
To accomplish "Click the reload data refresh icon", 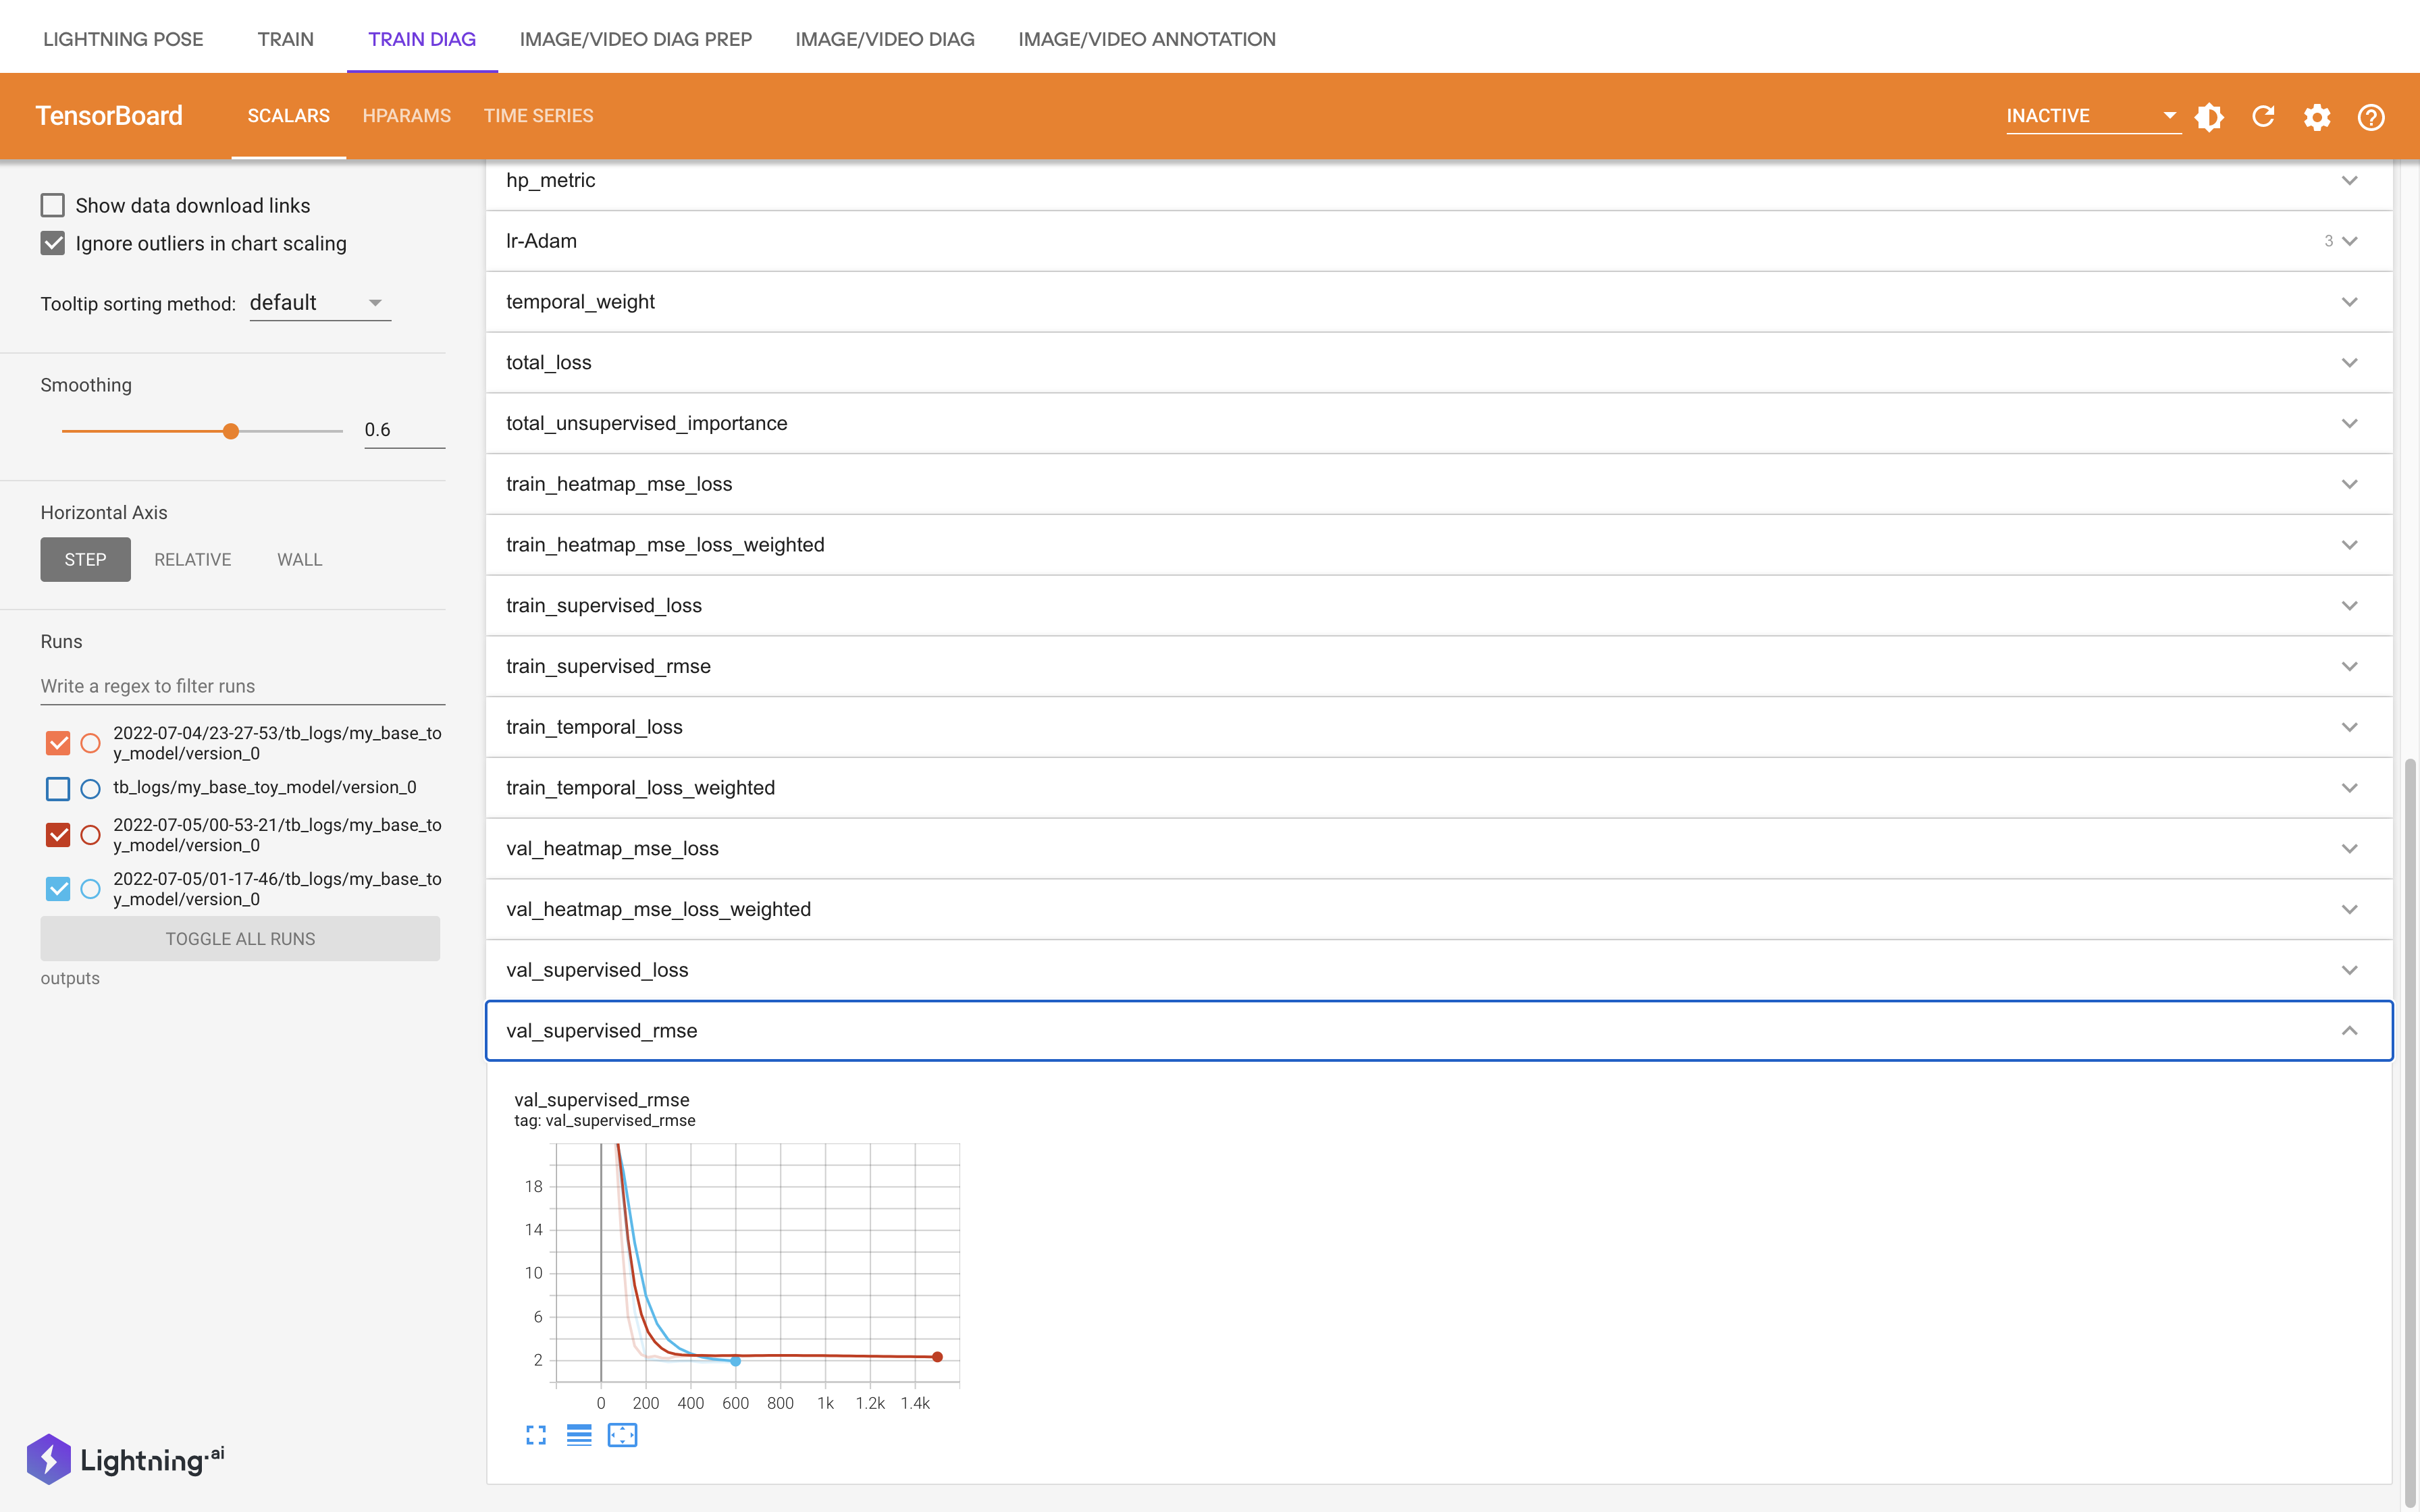I will pyautogui.click(x=2263, y=117).
